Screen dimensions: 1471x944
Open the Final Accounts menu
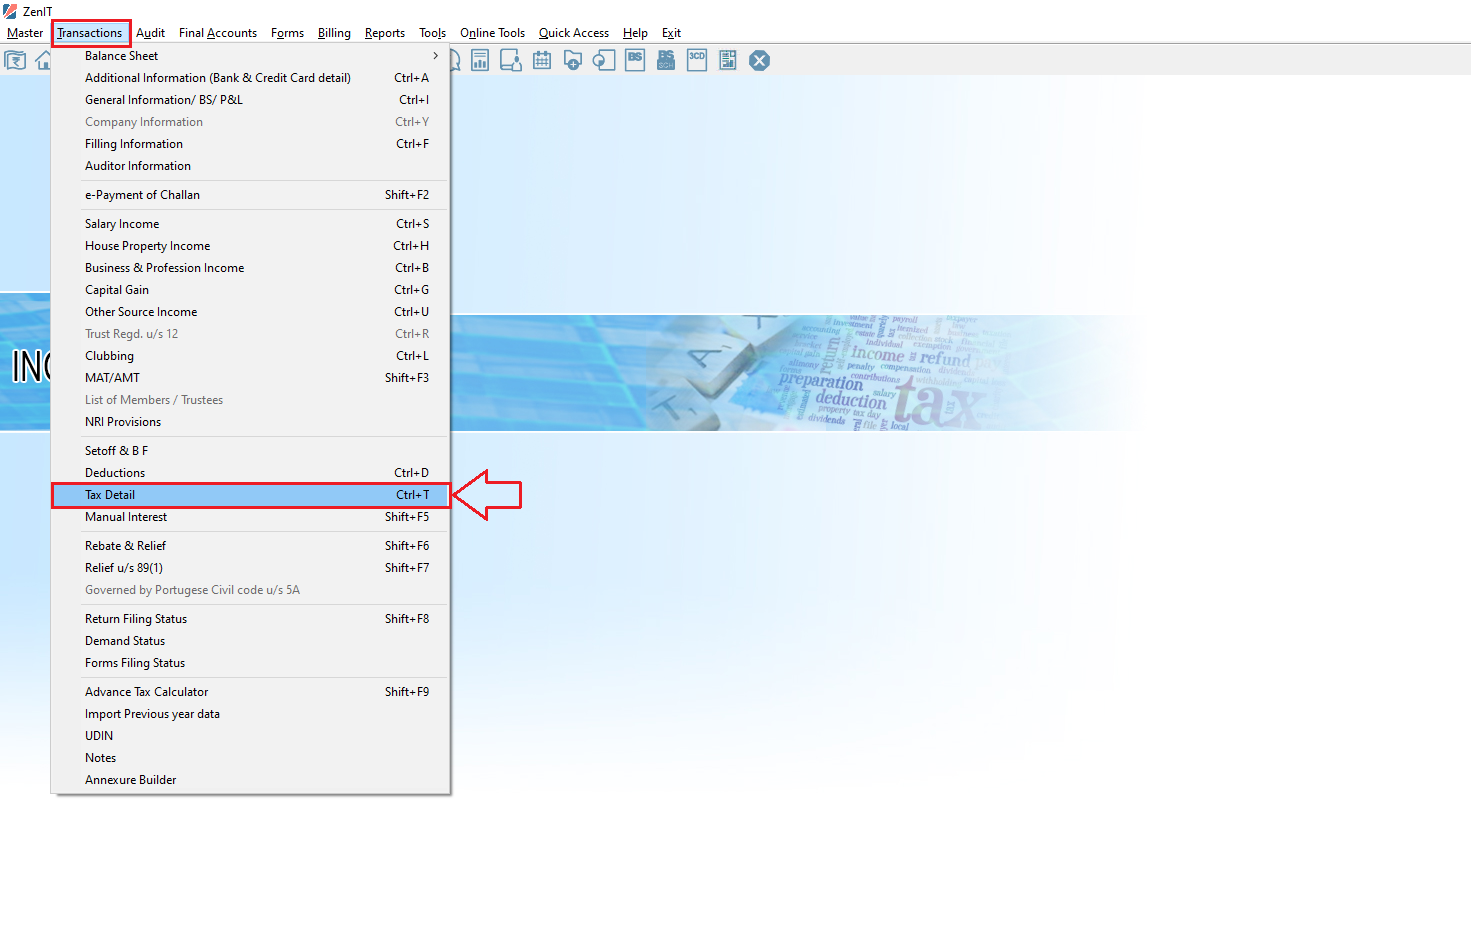(x=218, y=33)
